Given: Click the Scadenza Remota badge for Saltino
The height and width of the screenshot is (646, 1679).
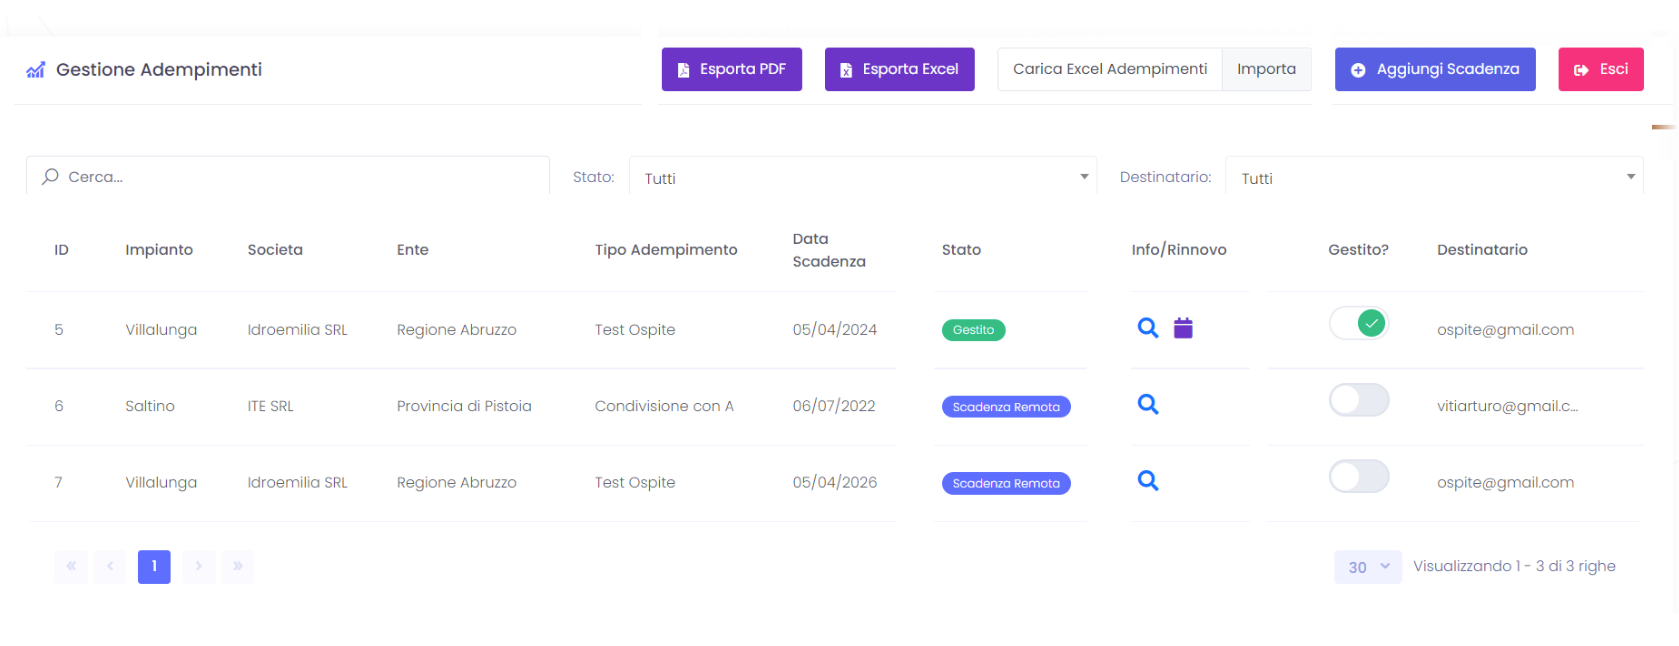Looking at the screenshot, I should pos(1005,407).
